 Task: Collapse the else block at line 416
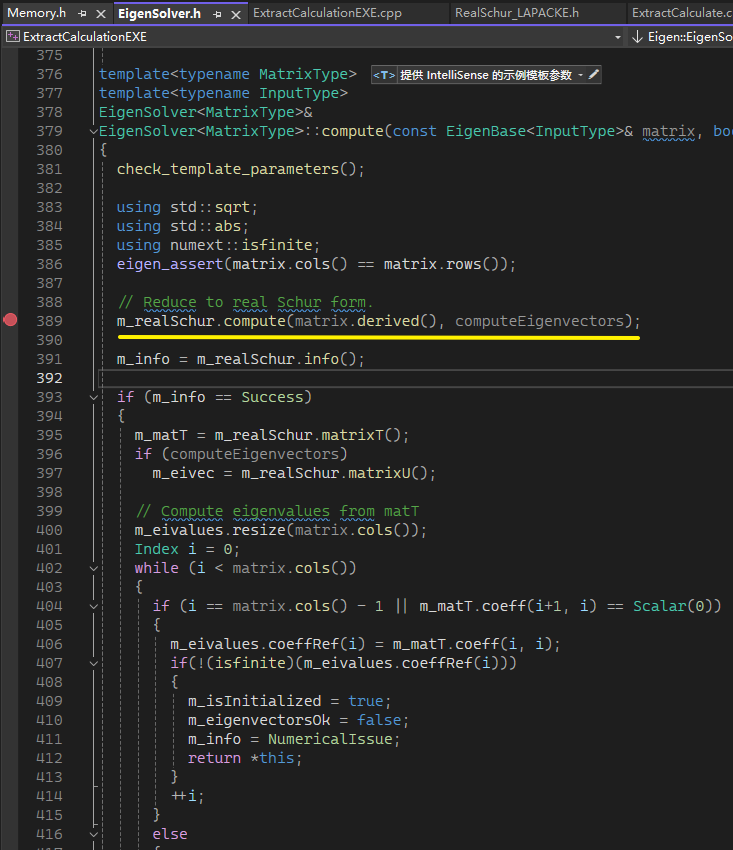pyautogui.click(x=93, y=834)
